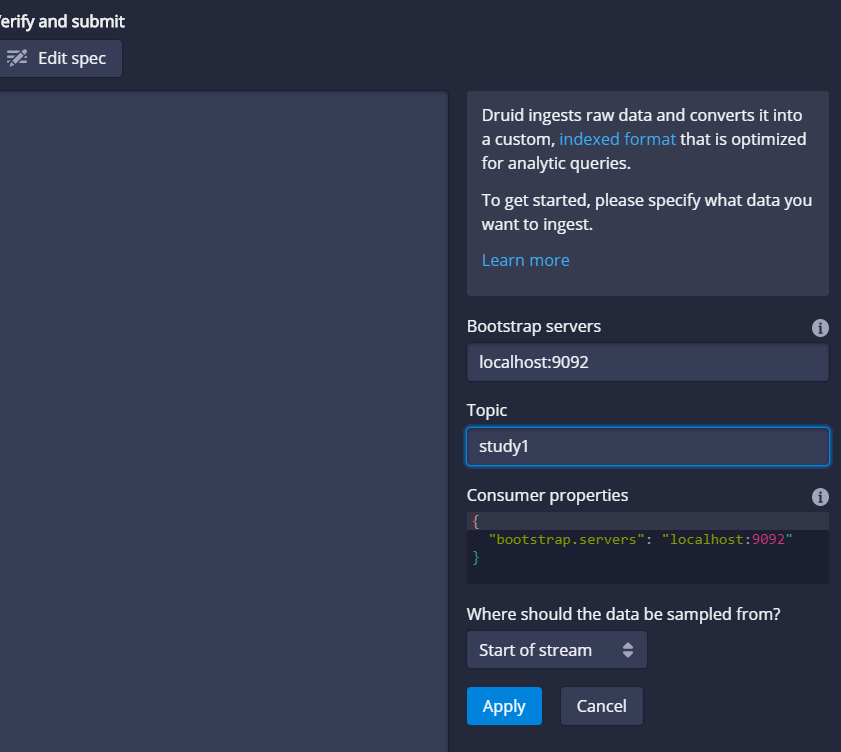This screenshot has width=841, height=752.
Task: Select the "Verify and submit" step
Action: pyautogui.click(x=62, y=21)
